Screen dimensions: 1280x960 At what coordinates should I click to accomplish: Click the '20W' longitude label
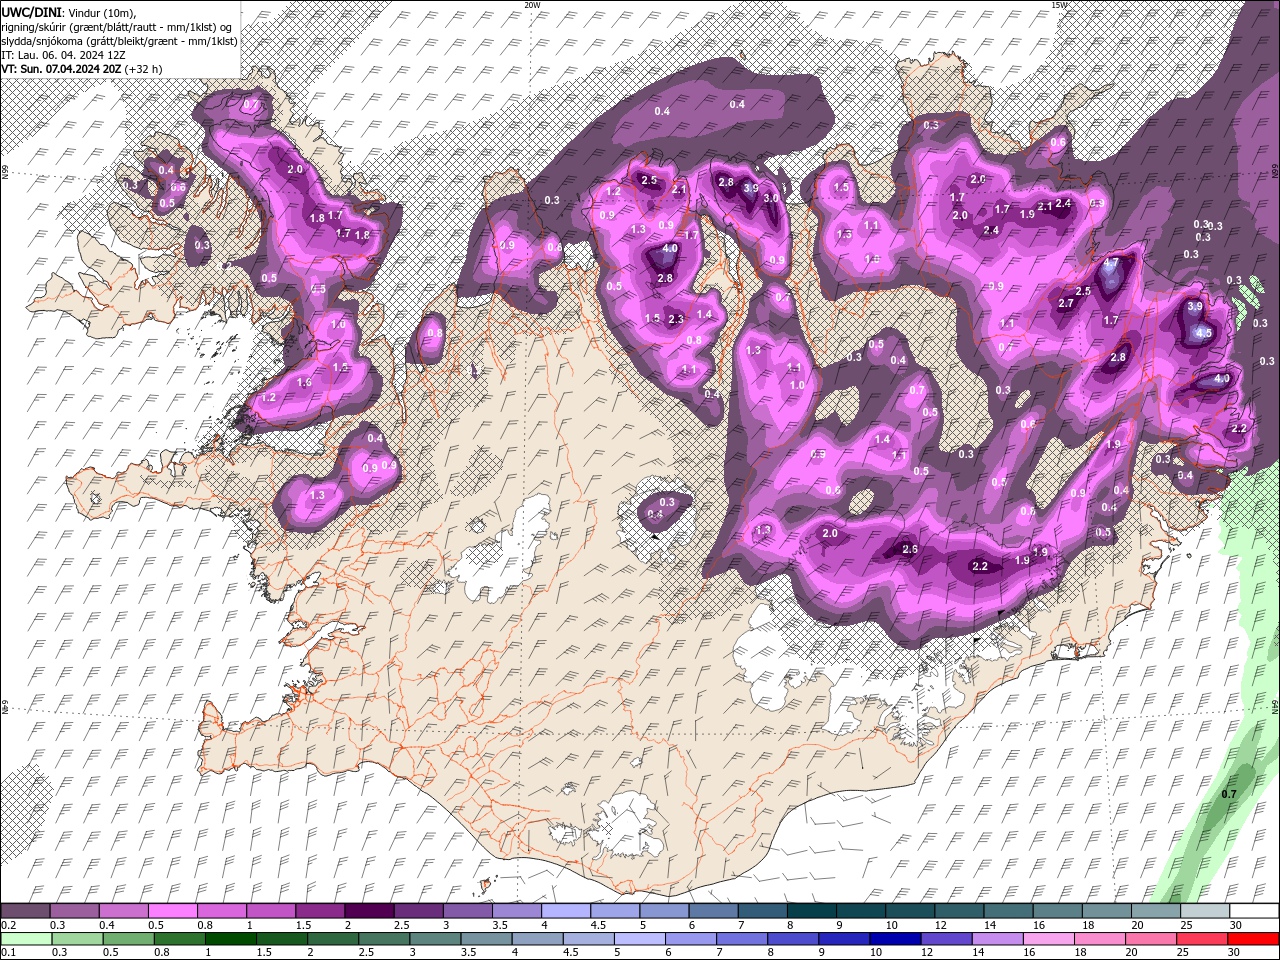coord(532,5)
